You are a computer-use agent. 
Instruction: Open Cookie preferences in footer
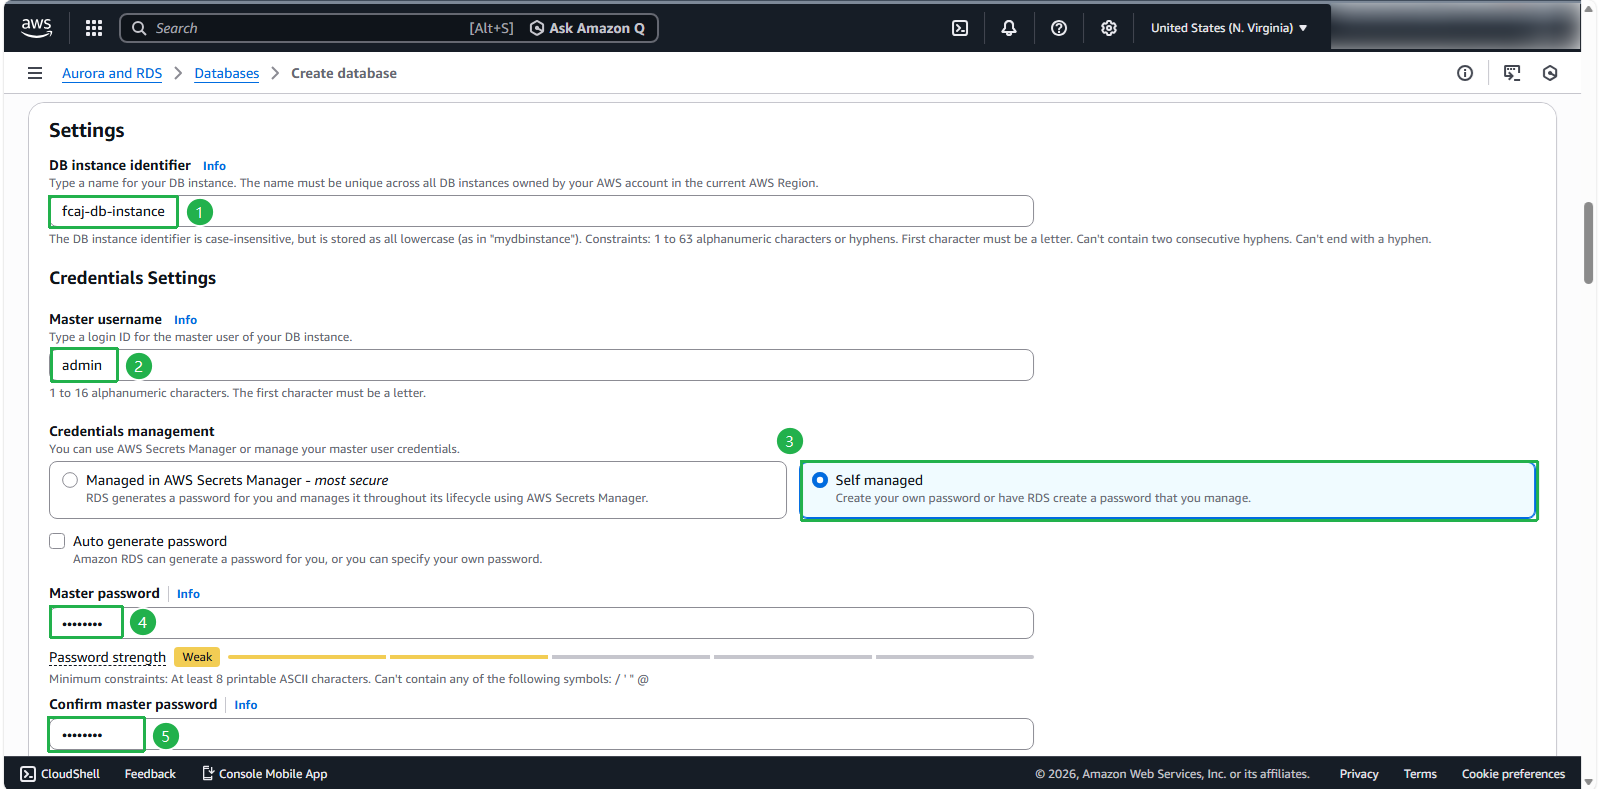coord(1513,774)
